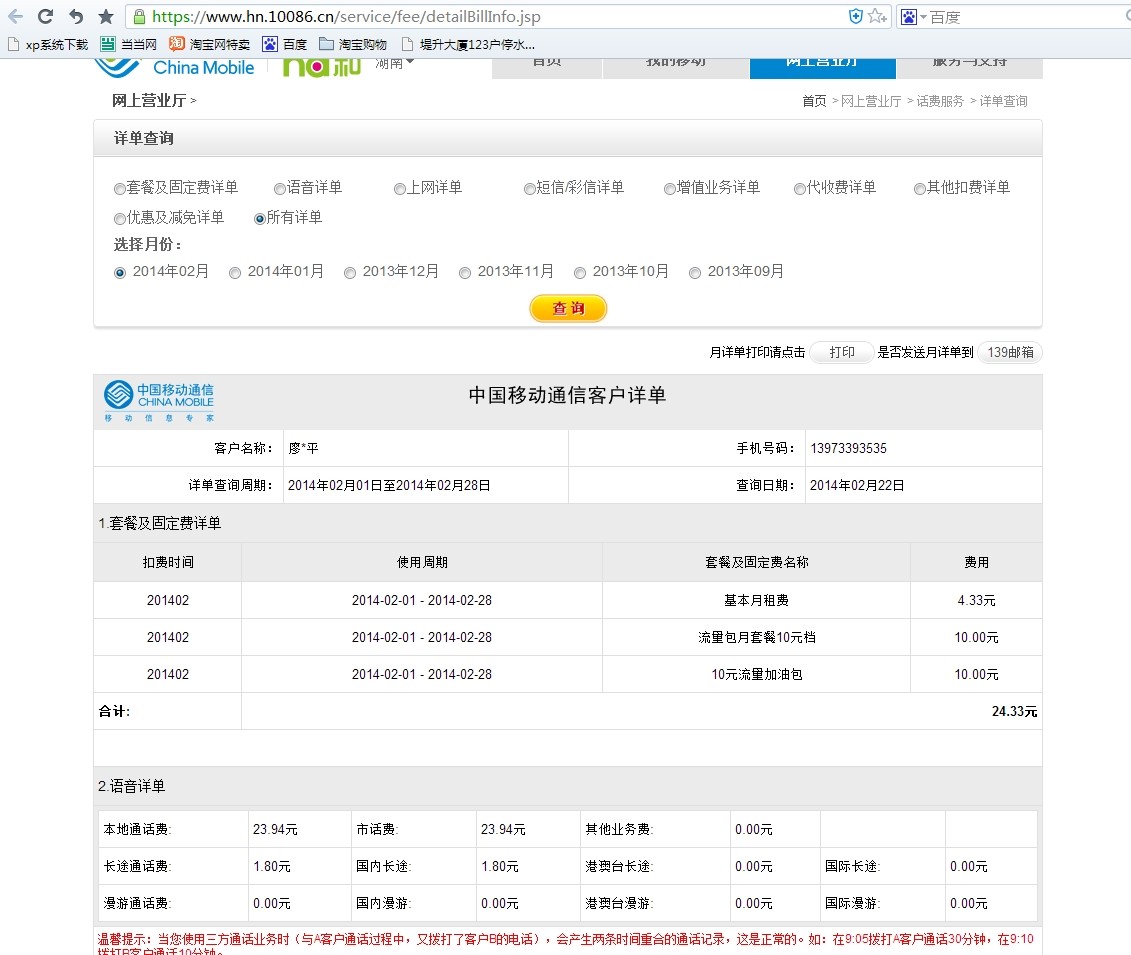Bookmark page with the black star icon
Viewport: 1131px width, 955px height.
106,16
